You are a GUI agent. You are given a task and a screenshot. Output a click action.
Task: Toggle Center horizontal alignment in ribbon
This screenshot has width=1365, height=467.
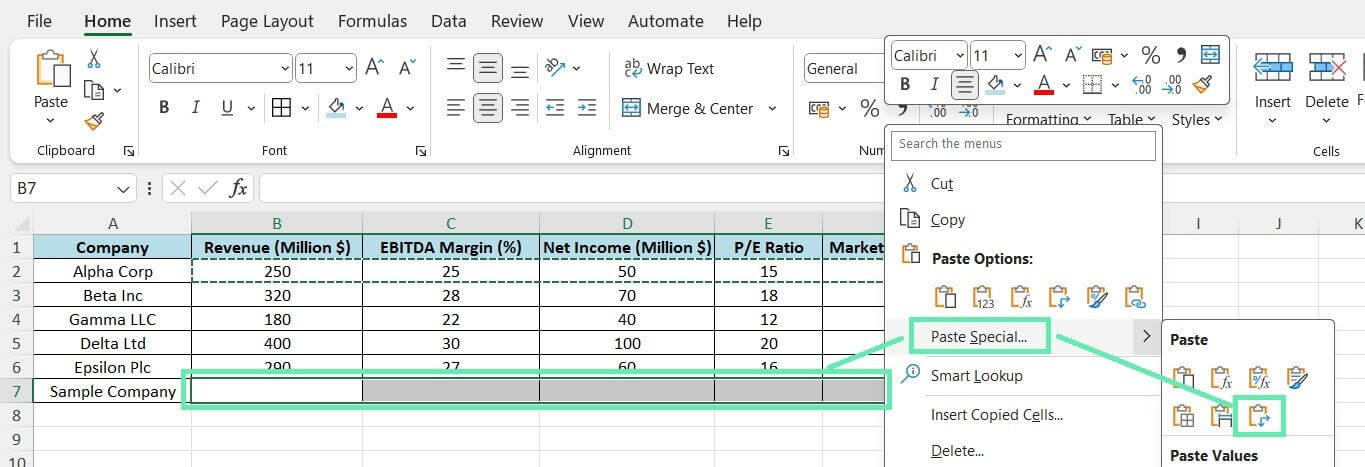488,108
